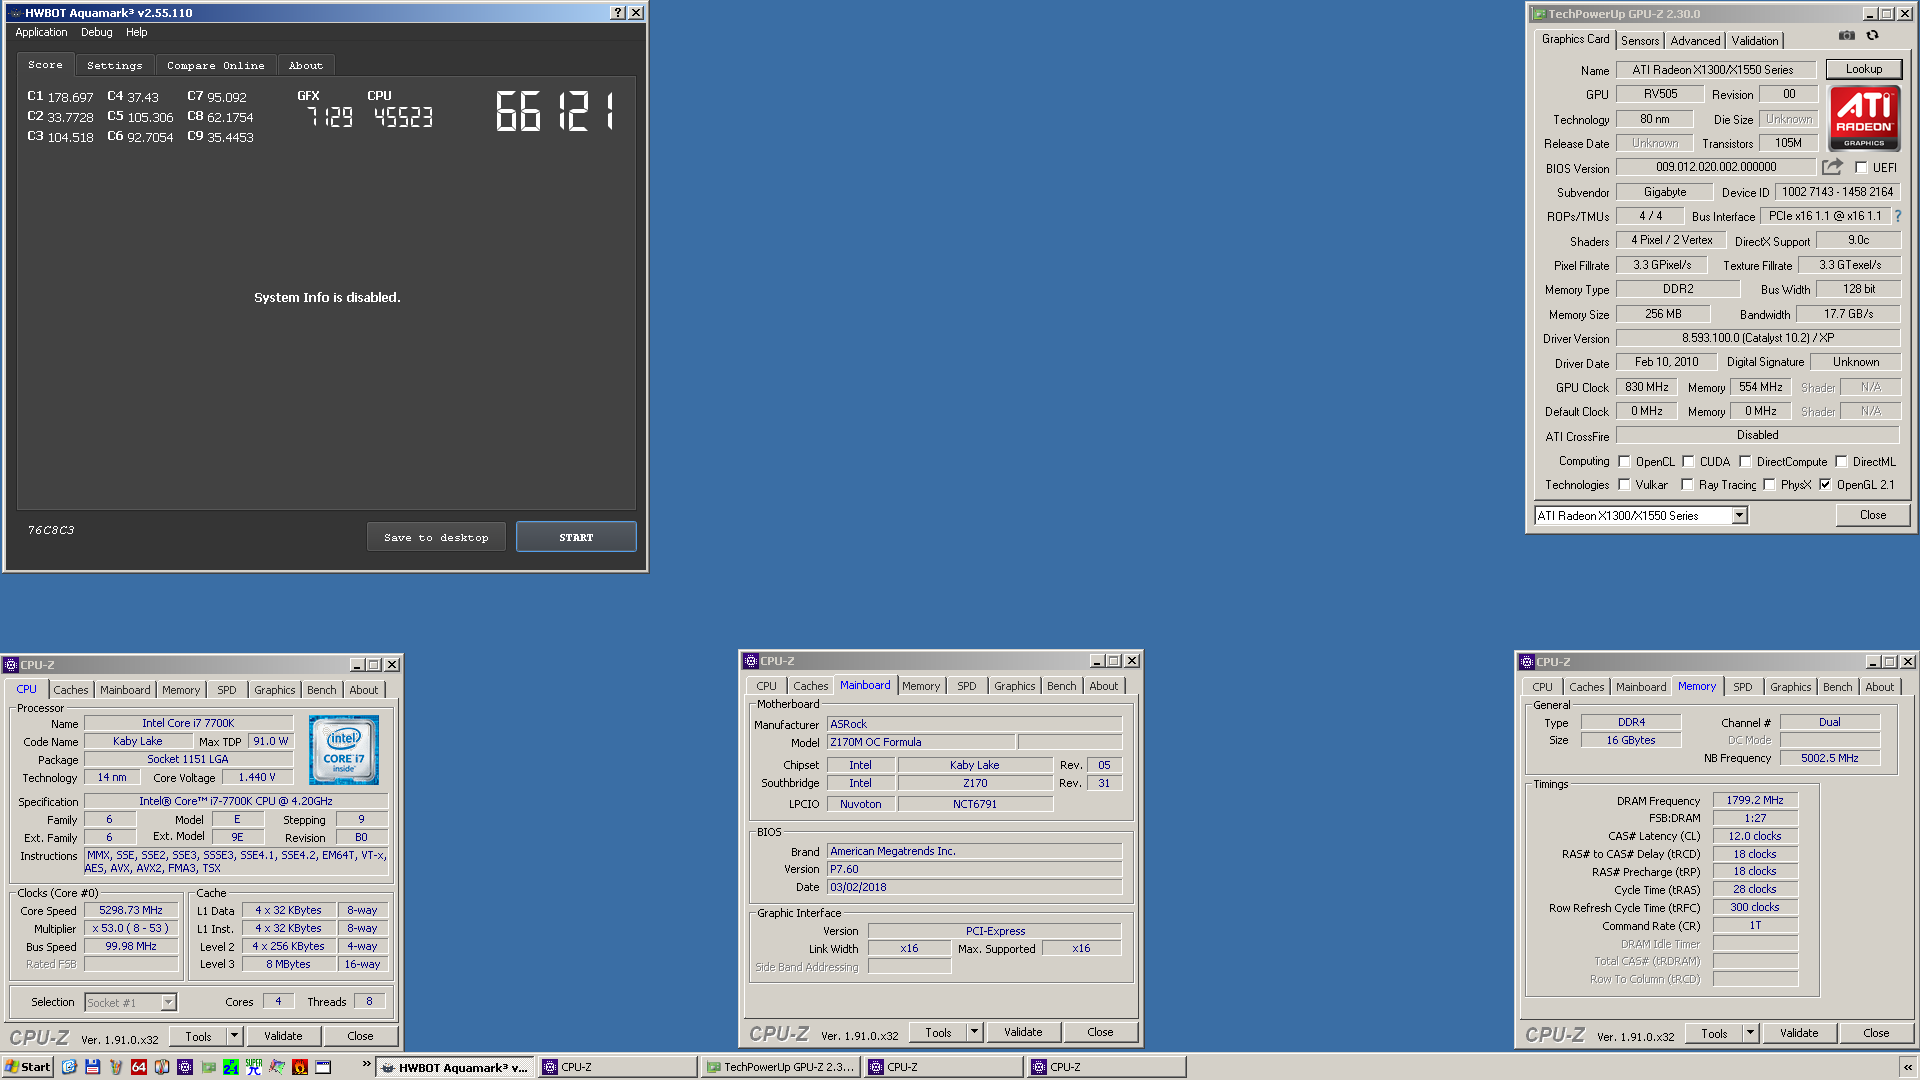Expand Tools arrow in CPU-Z Memory window
1920x1080 pixels.
1750,1033
